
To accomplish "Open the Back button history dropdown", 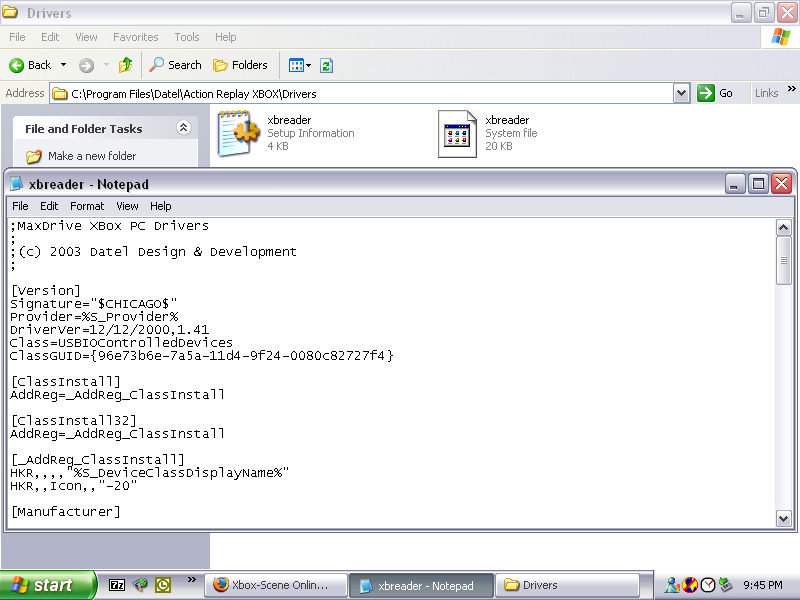I will tap(63, 65).
